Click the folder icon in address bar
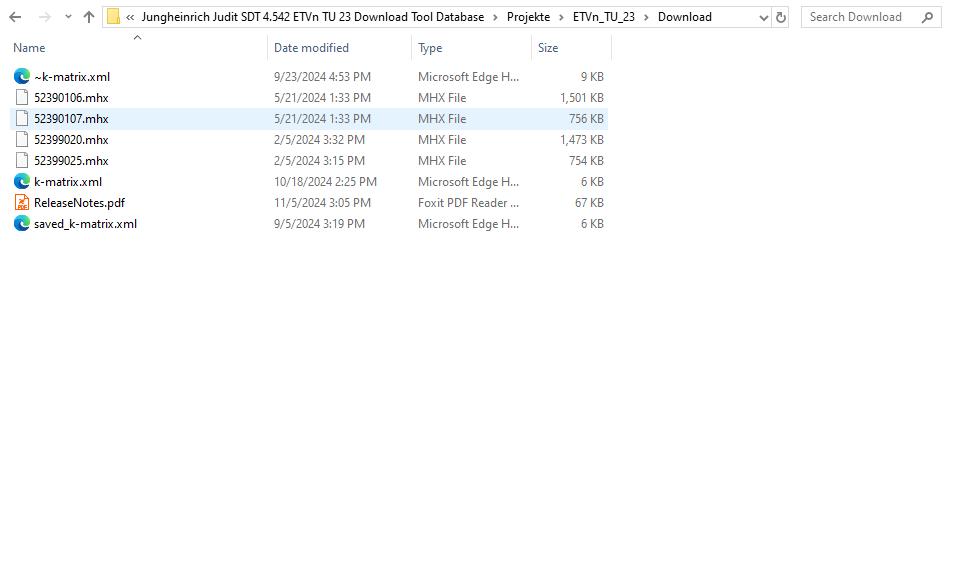Viewport: 955px width, 569px height. coord(113,17)
